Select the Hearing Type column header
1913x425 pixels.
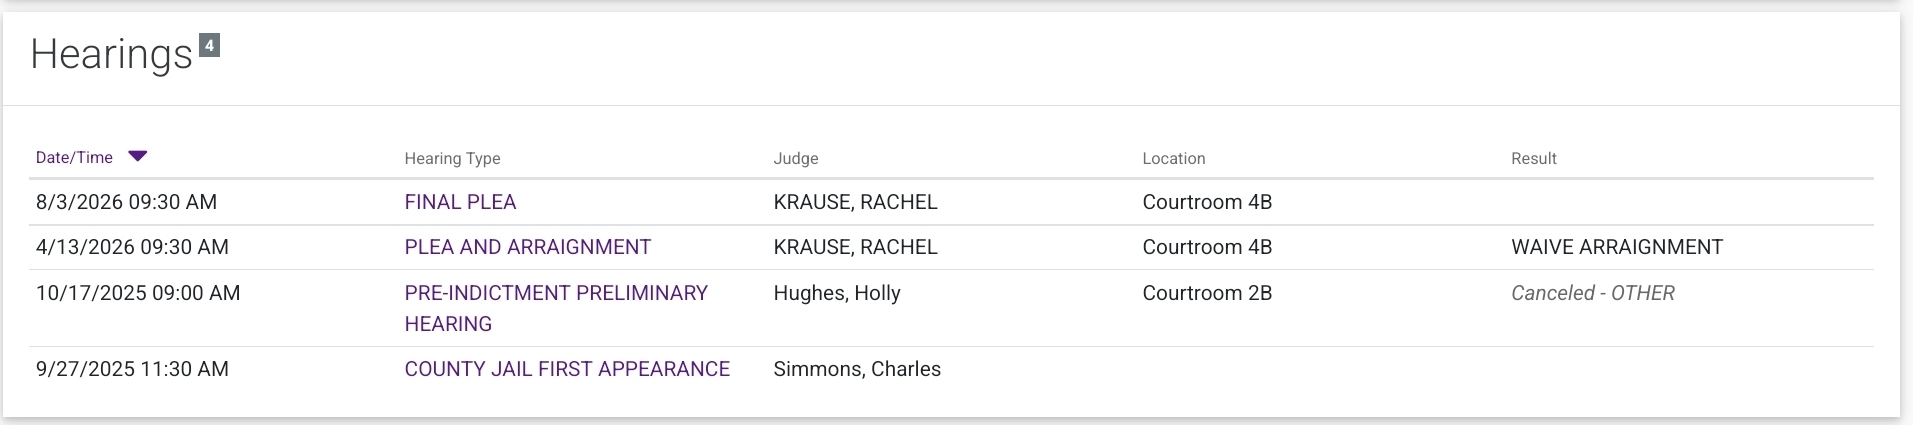coord(452,159)
